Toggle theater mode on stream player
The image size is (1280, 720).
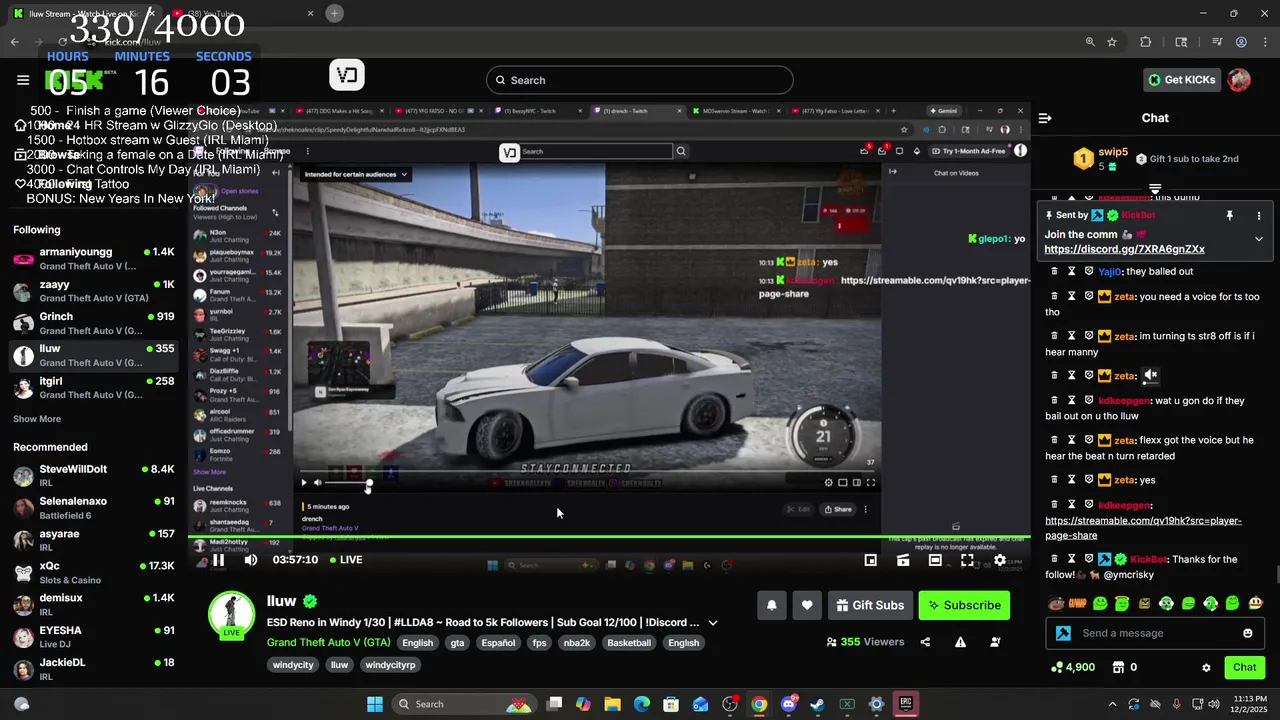tap(935, 561)
